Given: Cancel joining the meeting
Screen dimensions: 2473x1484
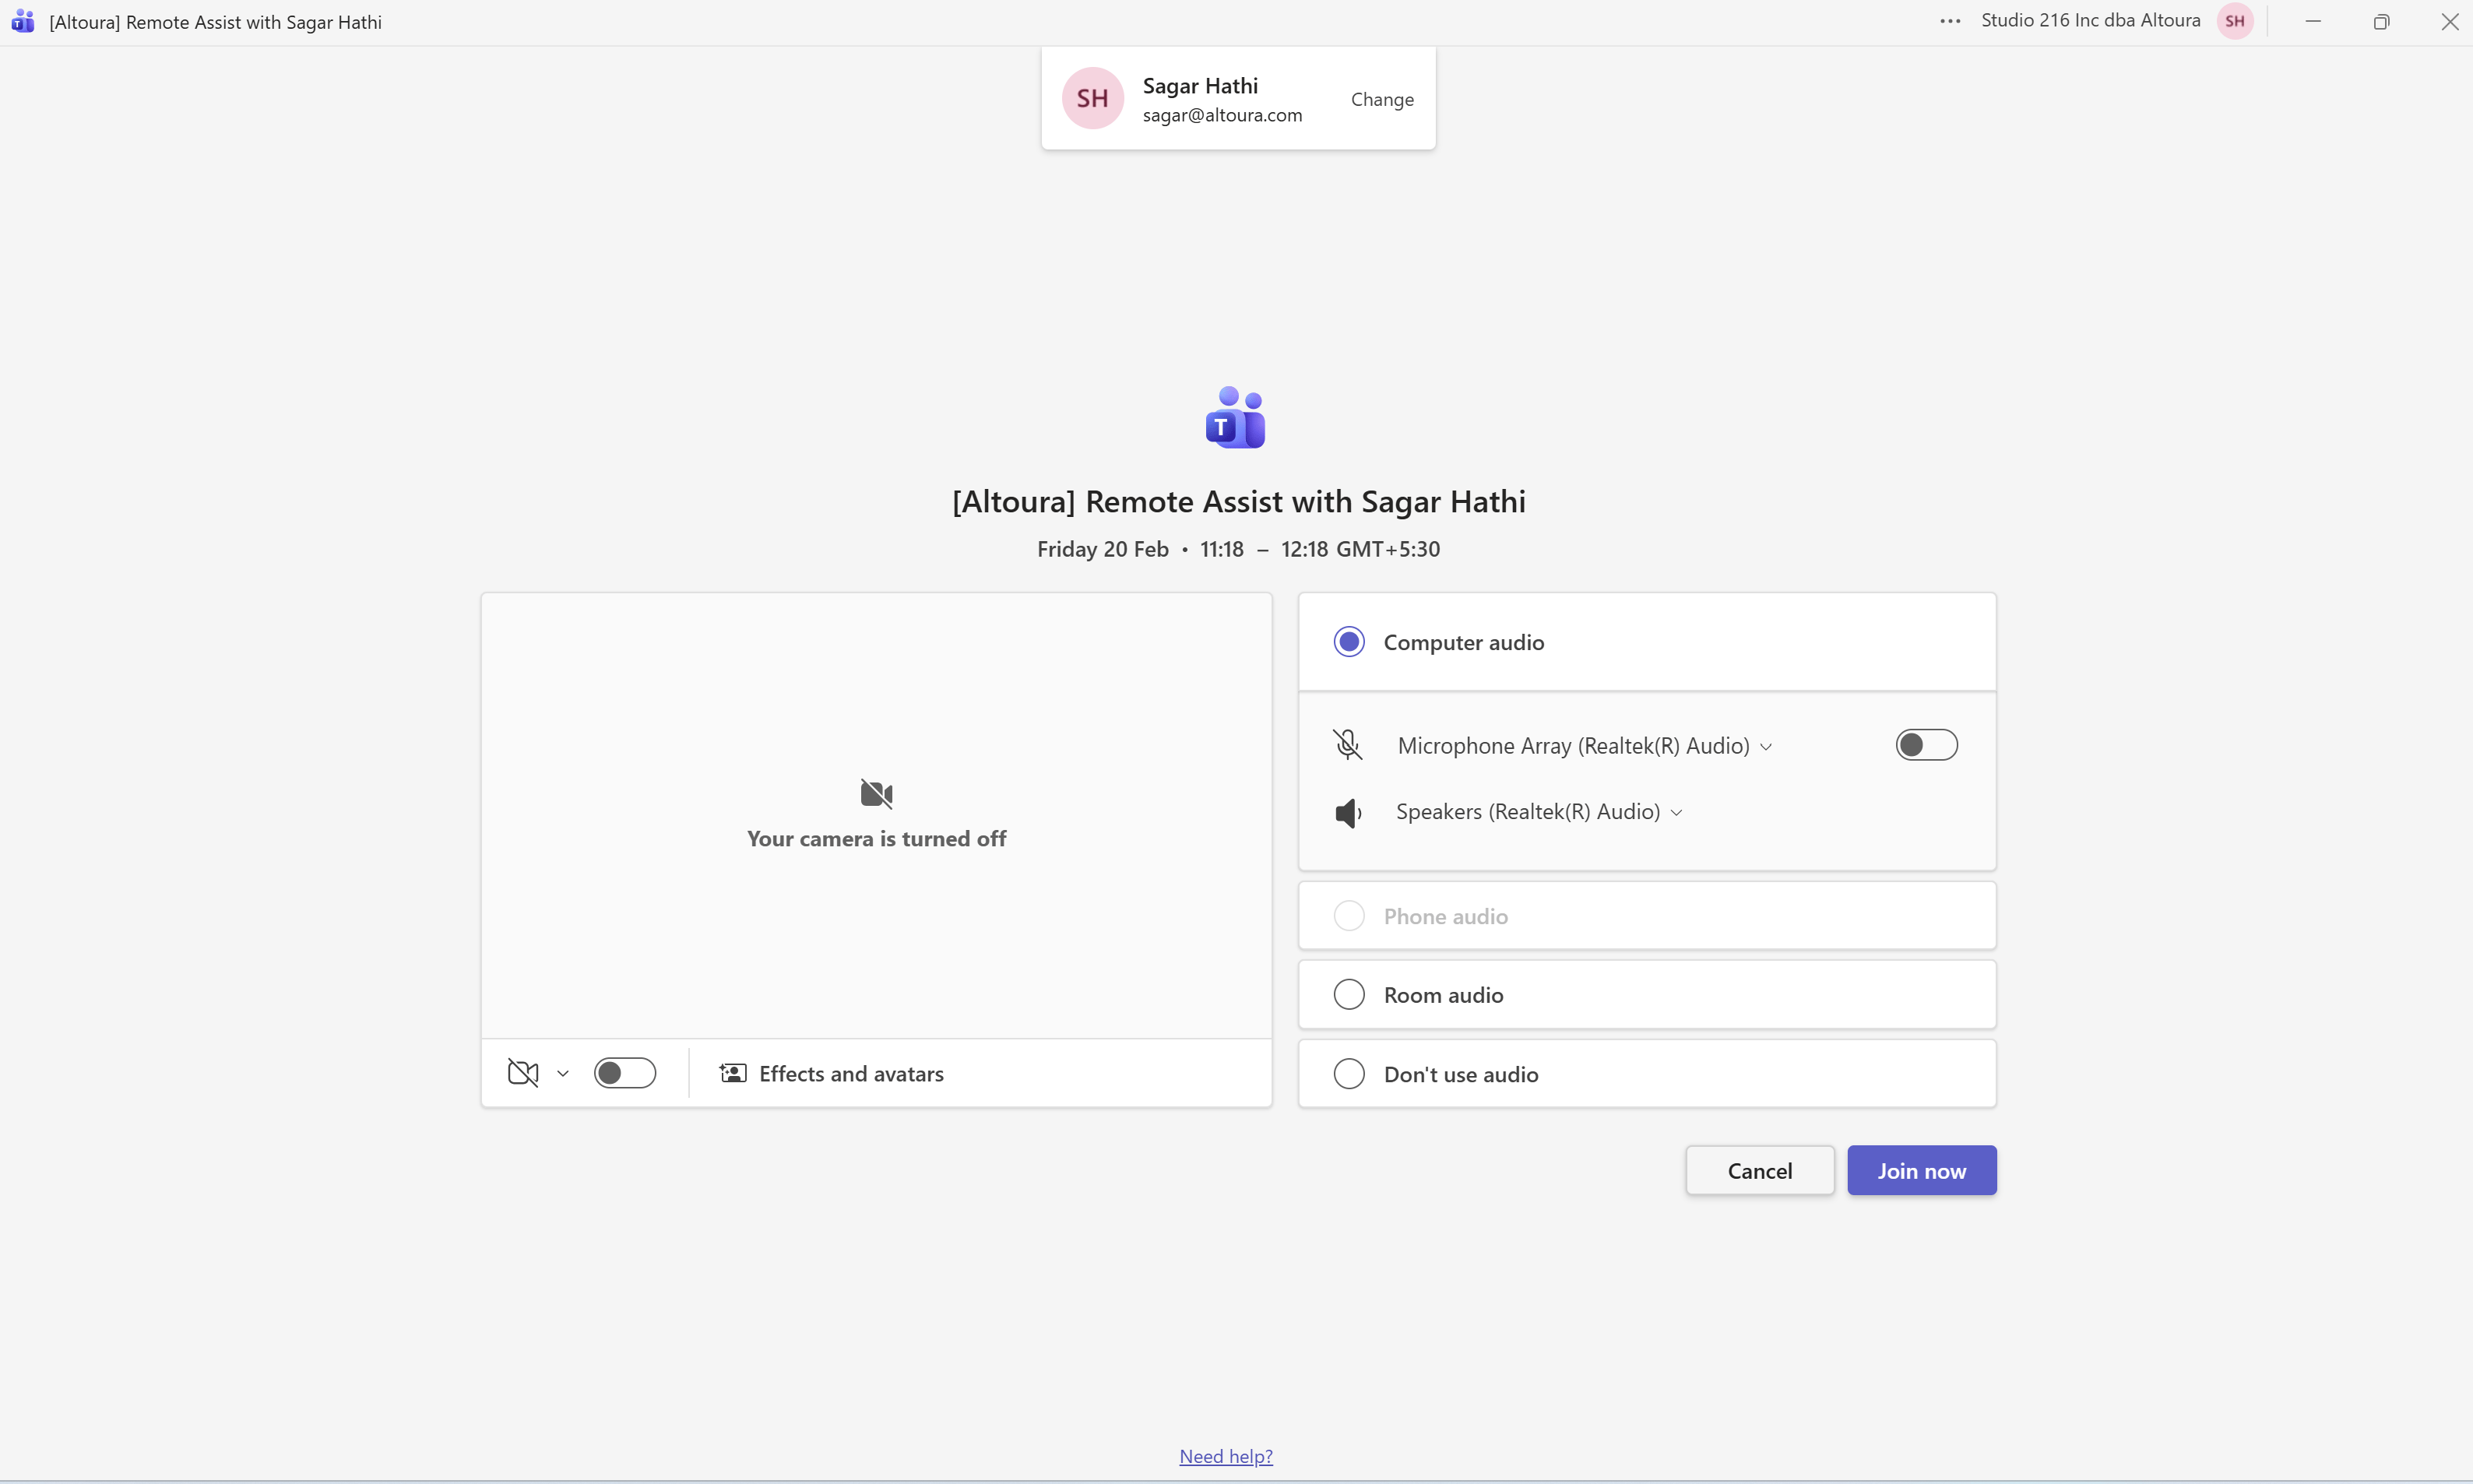Looking at the screenshot, I should coord(1760,1171).
